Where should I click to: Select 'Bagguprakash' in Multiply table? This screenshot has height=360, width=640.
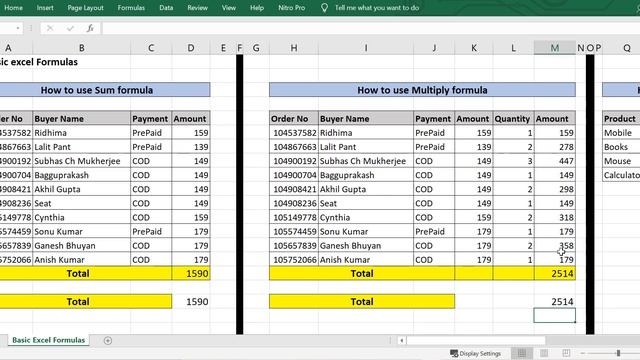coord(366,175)
